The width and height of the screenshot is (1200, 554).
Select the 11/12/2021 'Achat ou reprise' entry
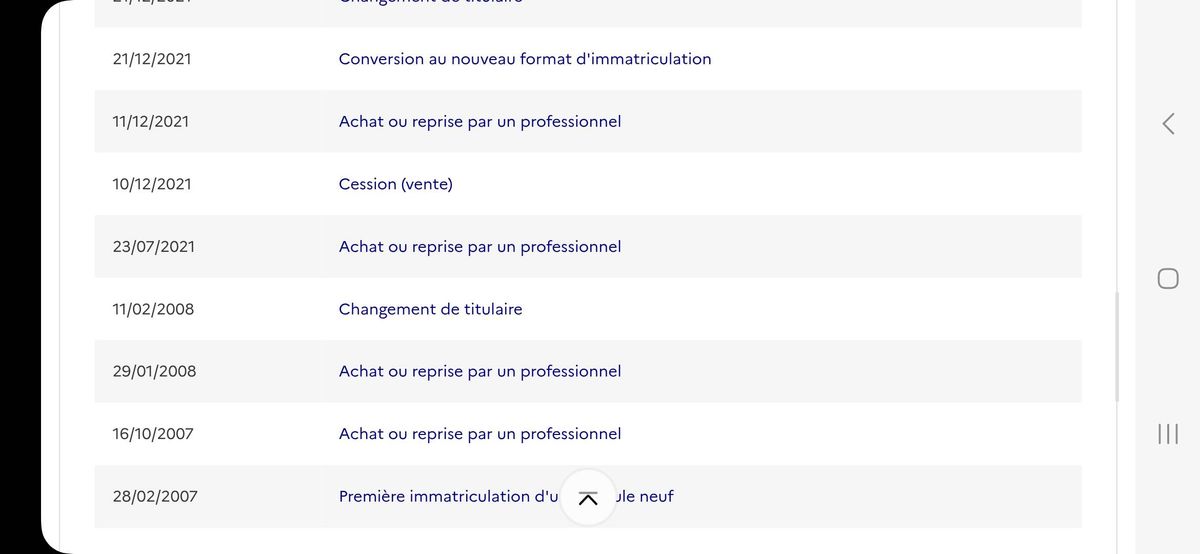(480, 122)
